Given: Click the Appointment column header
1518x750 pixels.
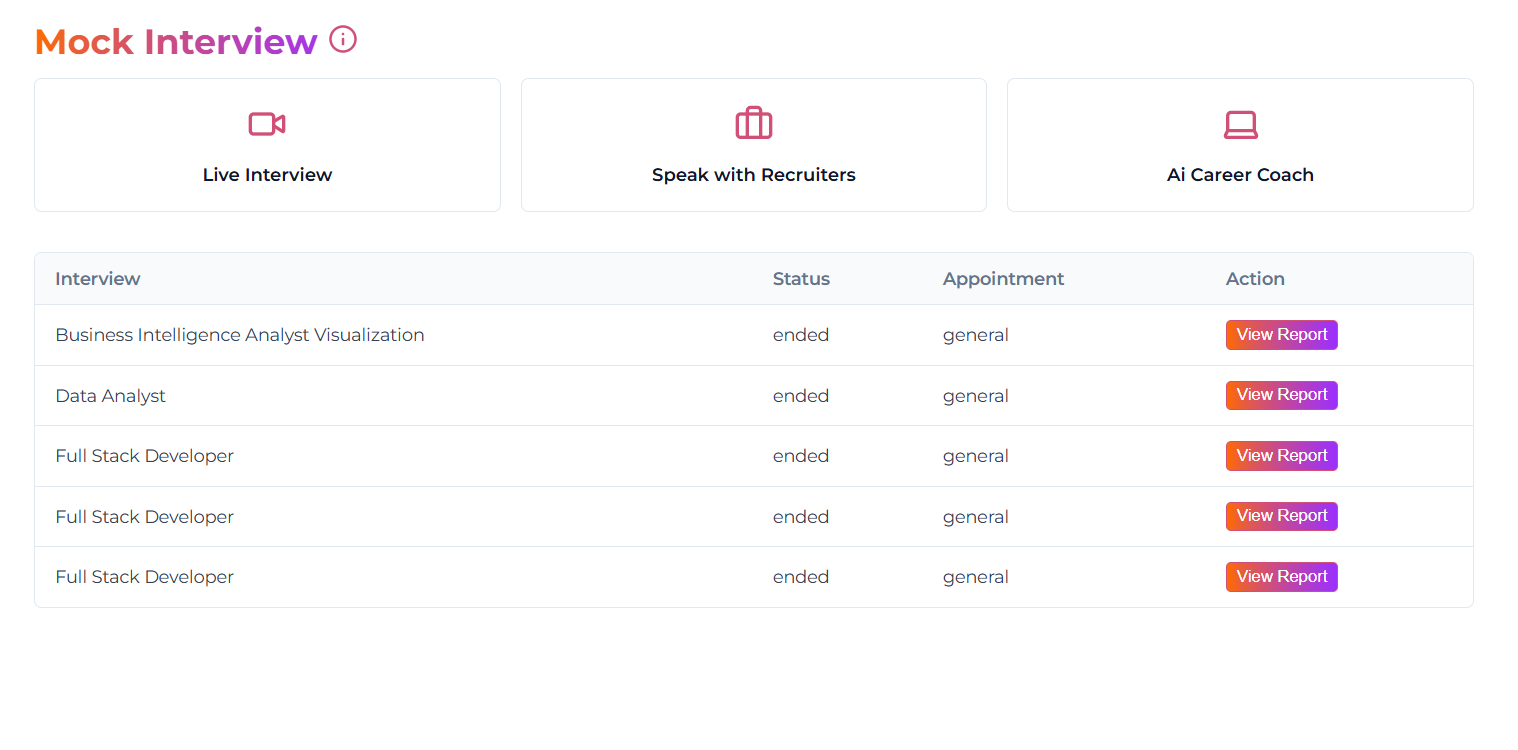Looking at the screenshot, I should (x=1003, y=279).
